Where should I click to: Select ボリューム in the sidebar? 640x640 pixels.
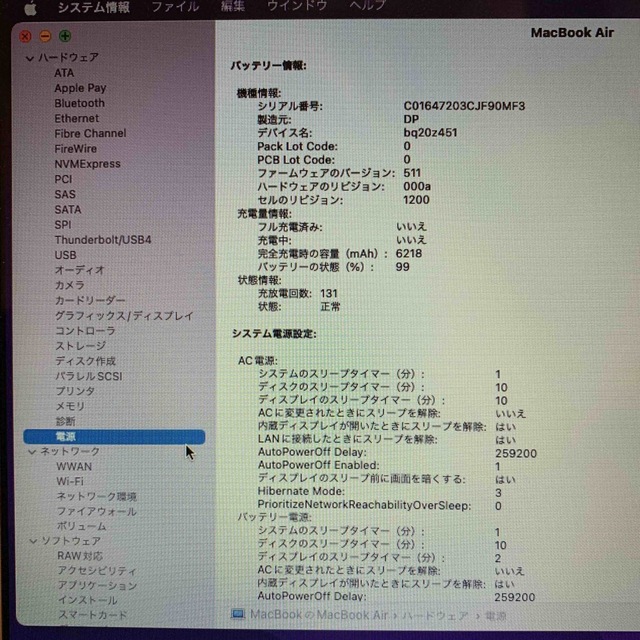(x=82, y=527)
